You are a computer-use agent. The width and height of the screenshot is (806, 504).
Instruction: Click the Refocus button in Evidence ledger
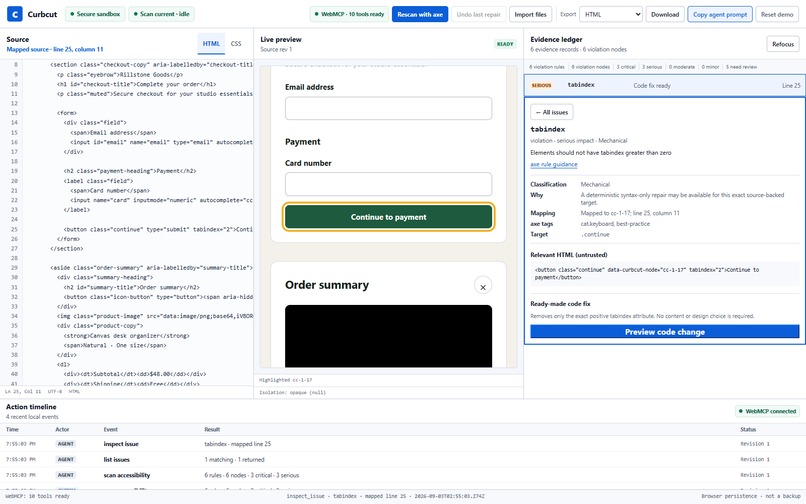pos(783,44)
